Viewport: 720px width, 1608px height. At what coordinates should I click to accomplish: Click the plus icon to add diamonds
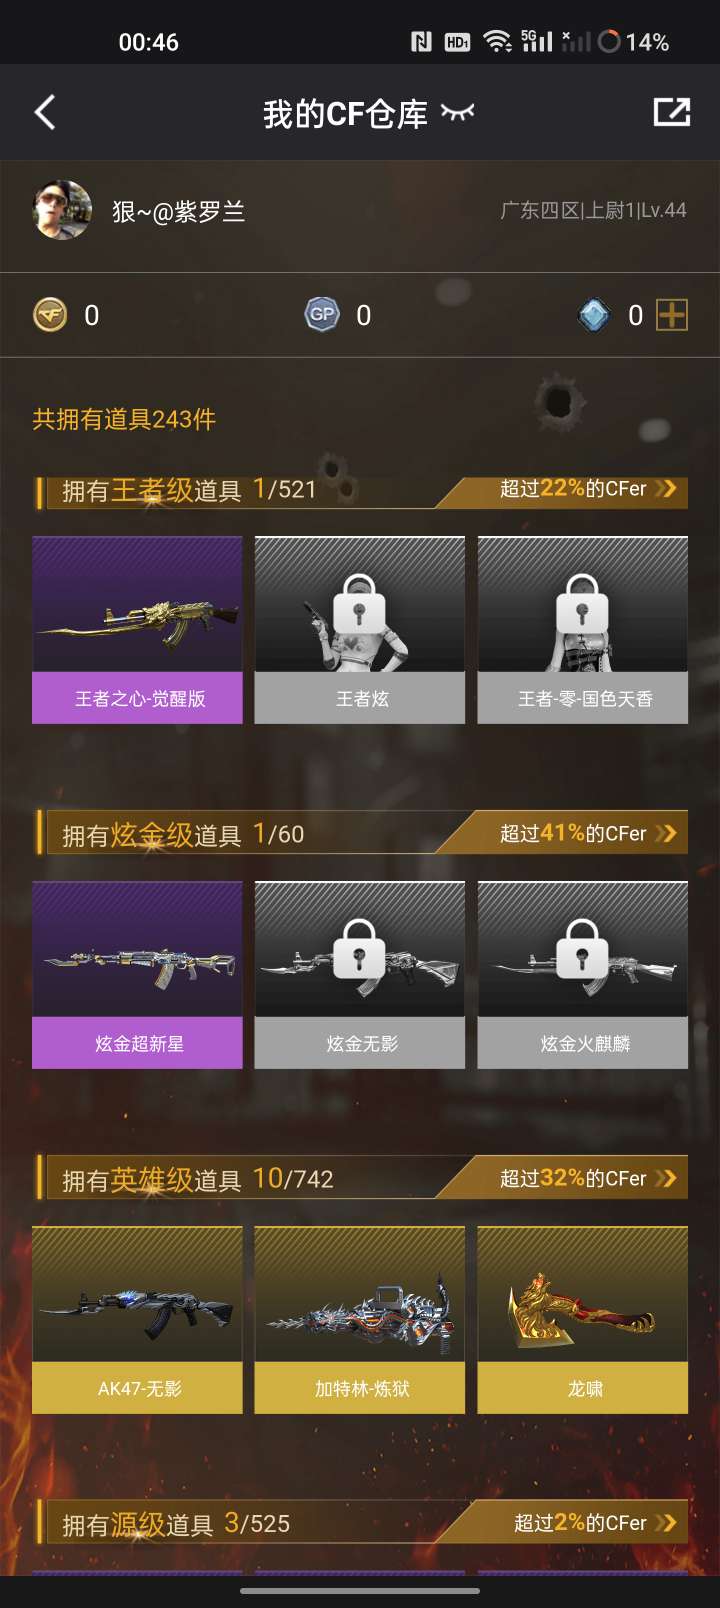click(x=672, y=315)
